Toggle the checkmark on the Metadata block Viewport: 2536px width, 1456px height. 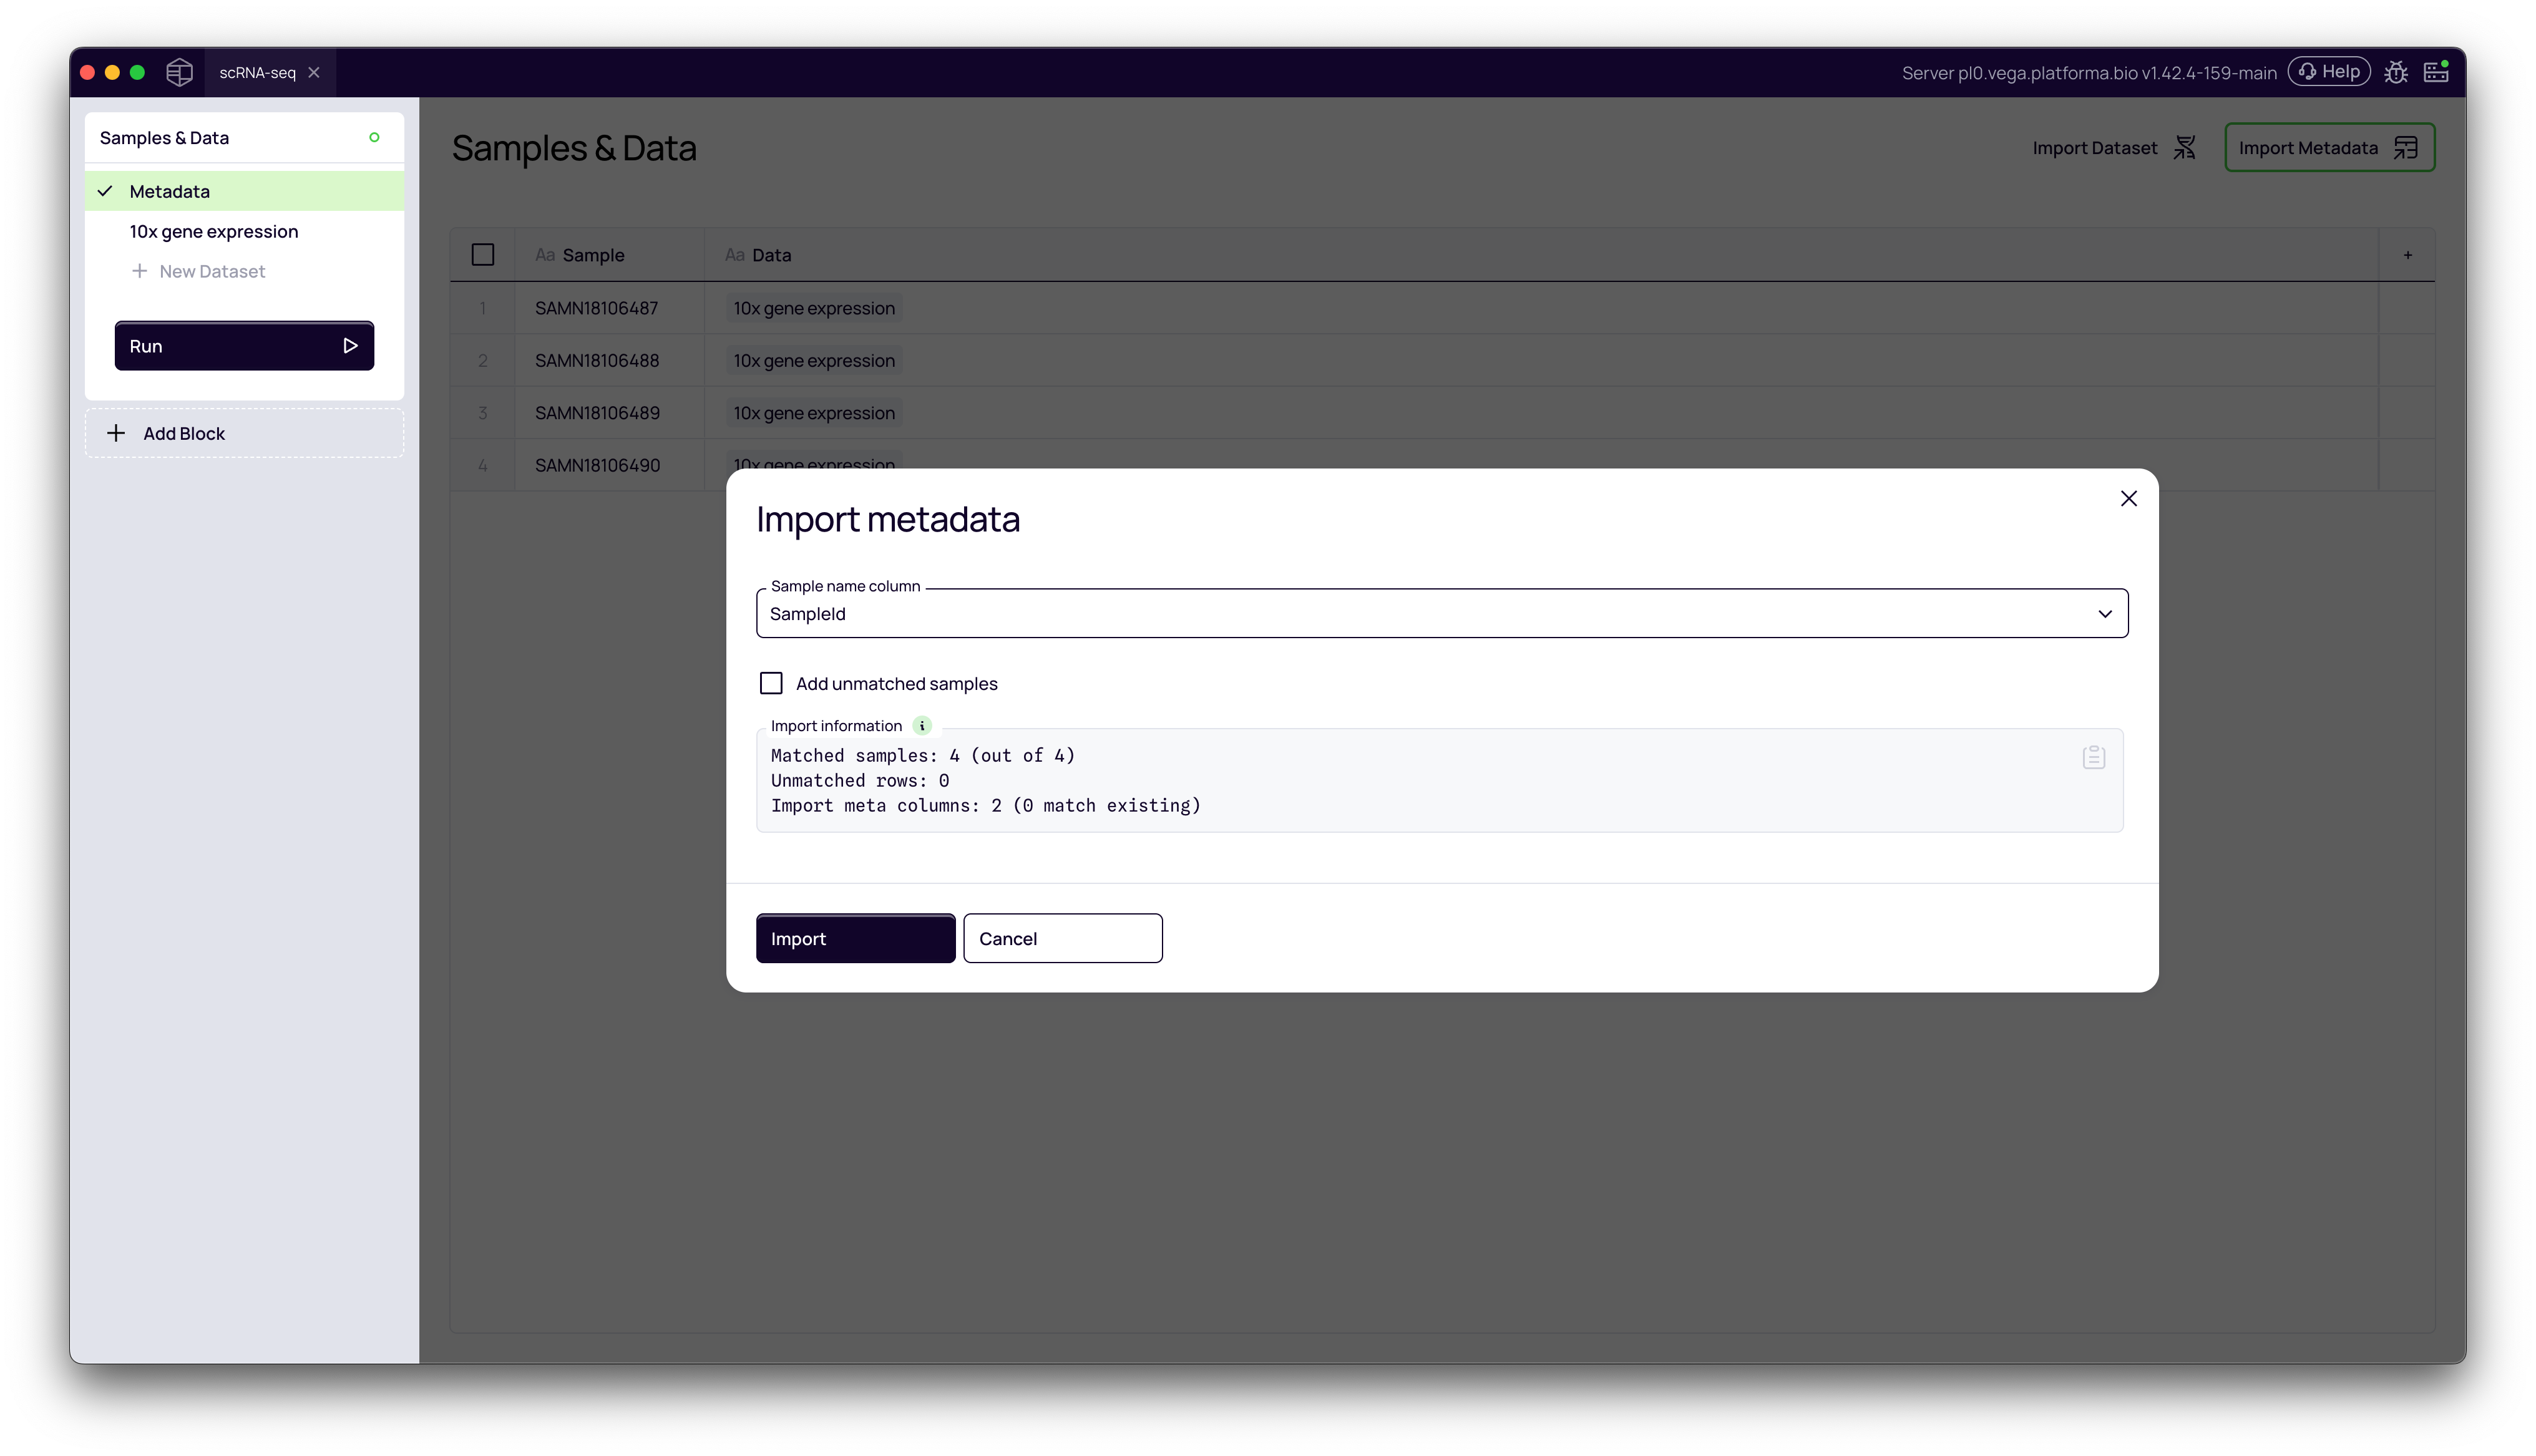pyautogui.click(x=105, y=190)
